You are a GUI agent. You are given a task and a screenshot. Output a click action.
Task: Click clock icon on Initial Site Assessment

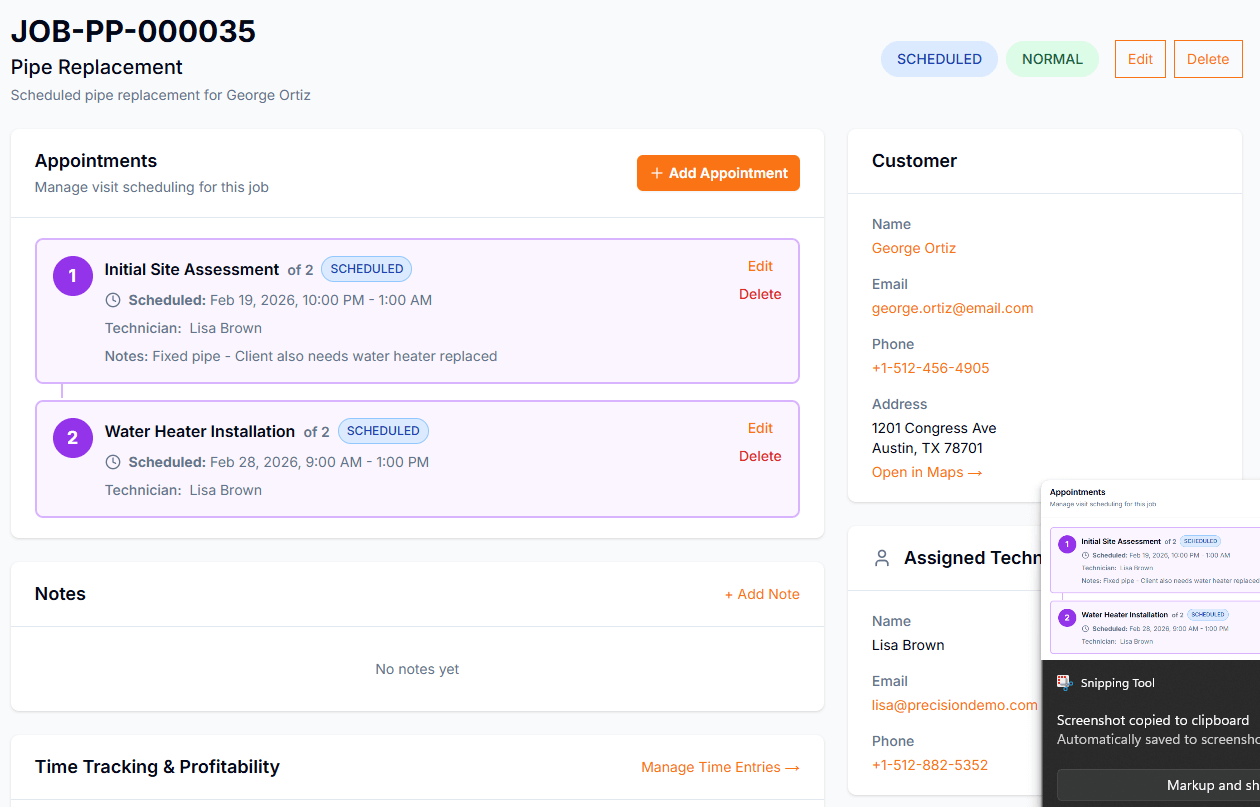(x=113, y=300)
